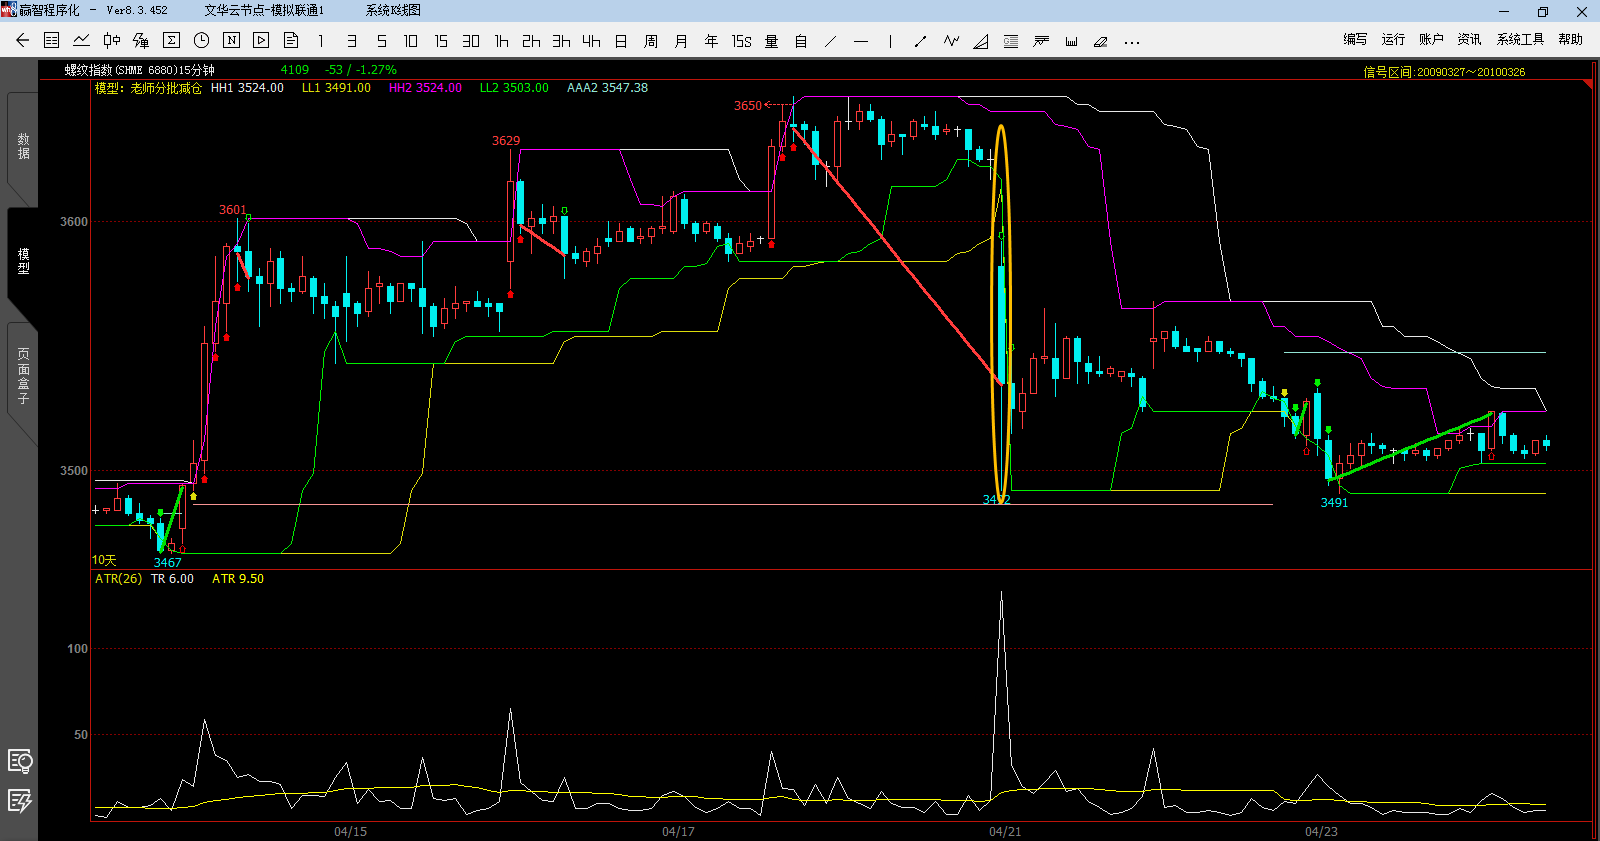Image resolution: width=1600 pixels, height=841 pixels.
Task: Toggle the 15-minute period button
Action: [x=441, y=41]
